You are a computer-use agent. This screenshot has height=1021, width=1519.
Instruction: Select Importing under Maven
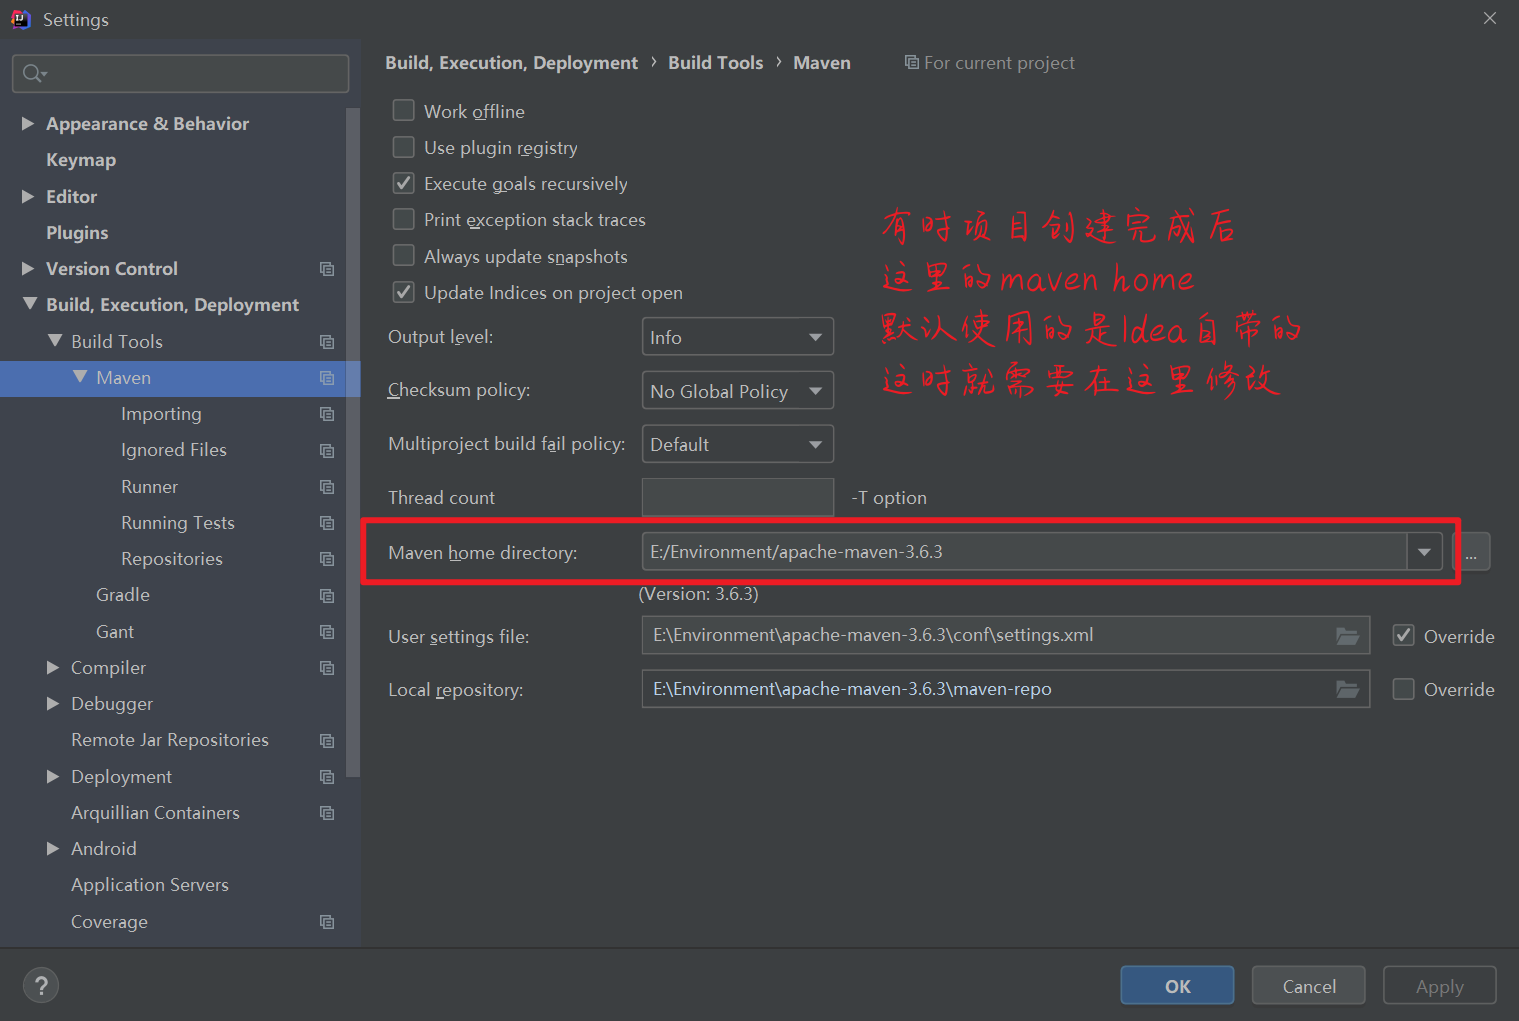161,414
